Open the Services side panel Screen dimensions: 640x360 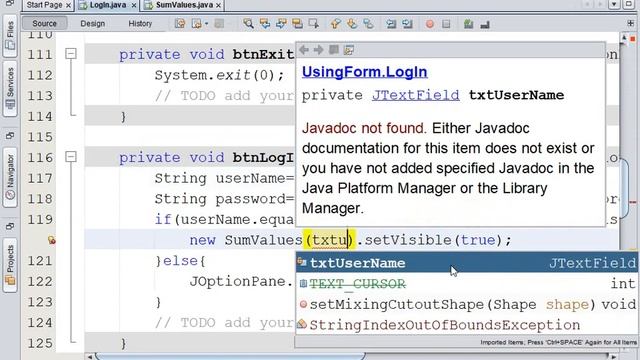tap(10, 89)
